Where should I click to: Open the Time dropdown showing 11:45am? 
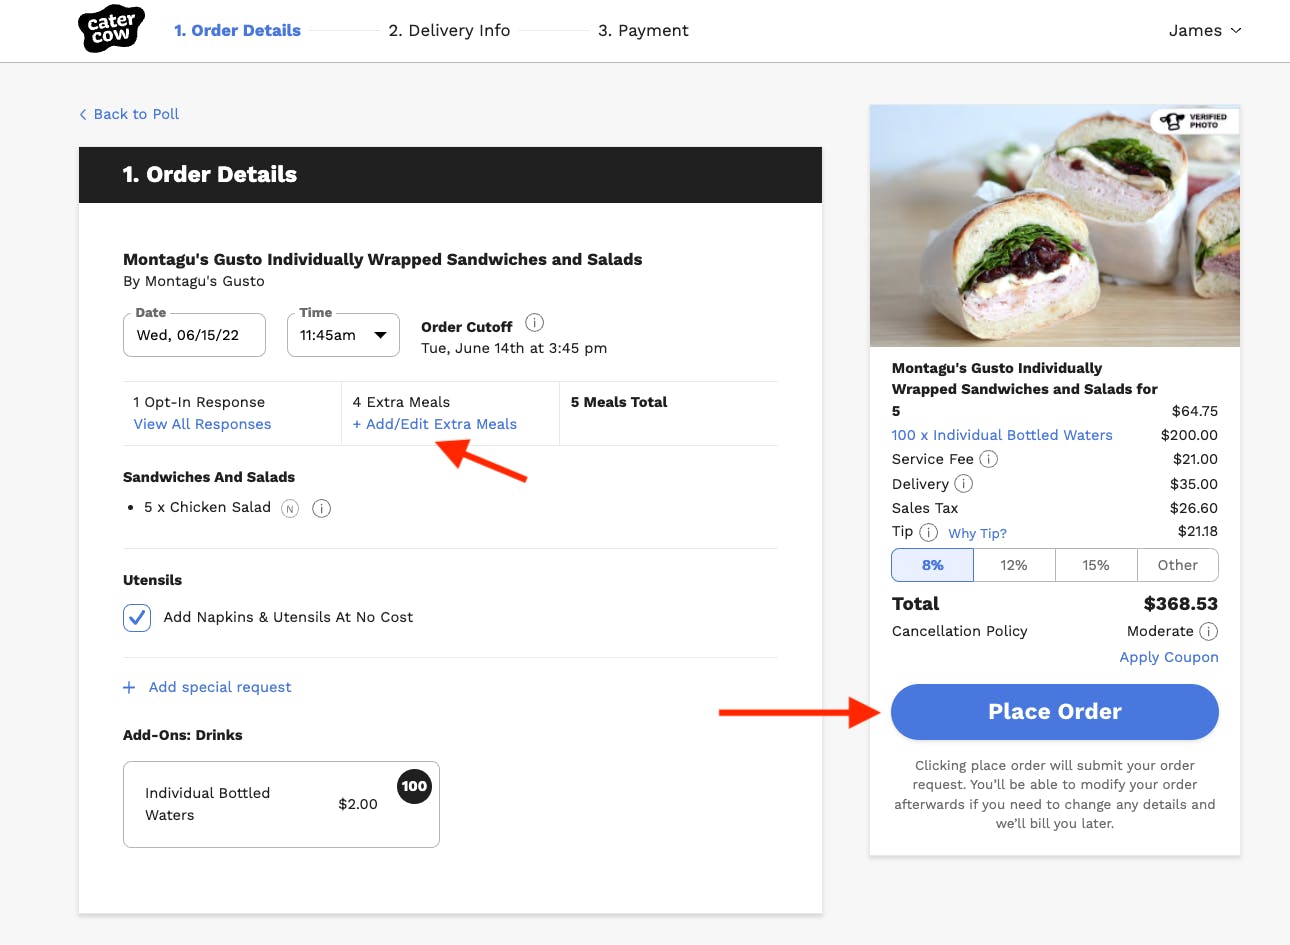pyautogui.click(x=343, y=335)
